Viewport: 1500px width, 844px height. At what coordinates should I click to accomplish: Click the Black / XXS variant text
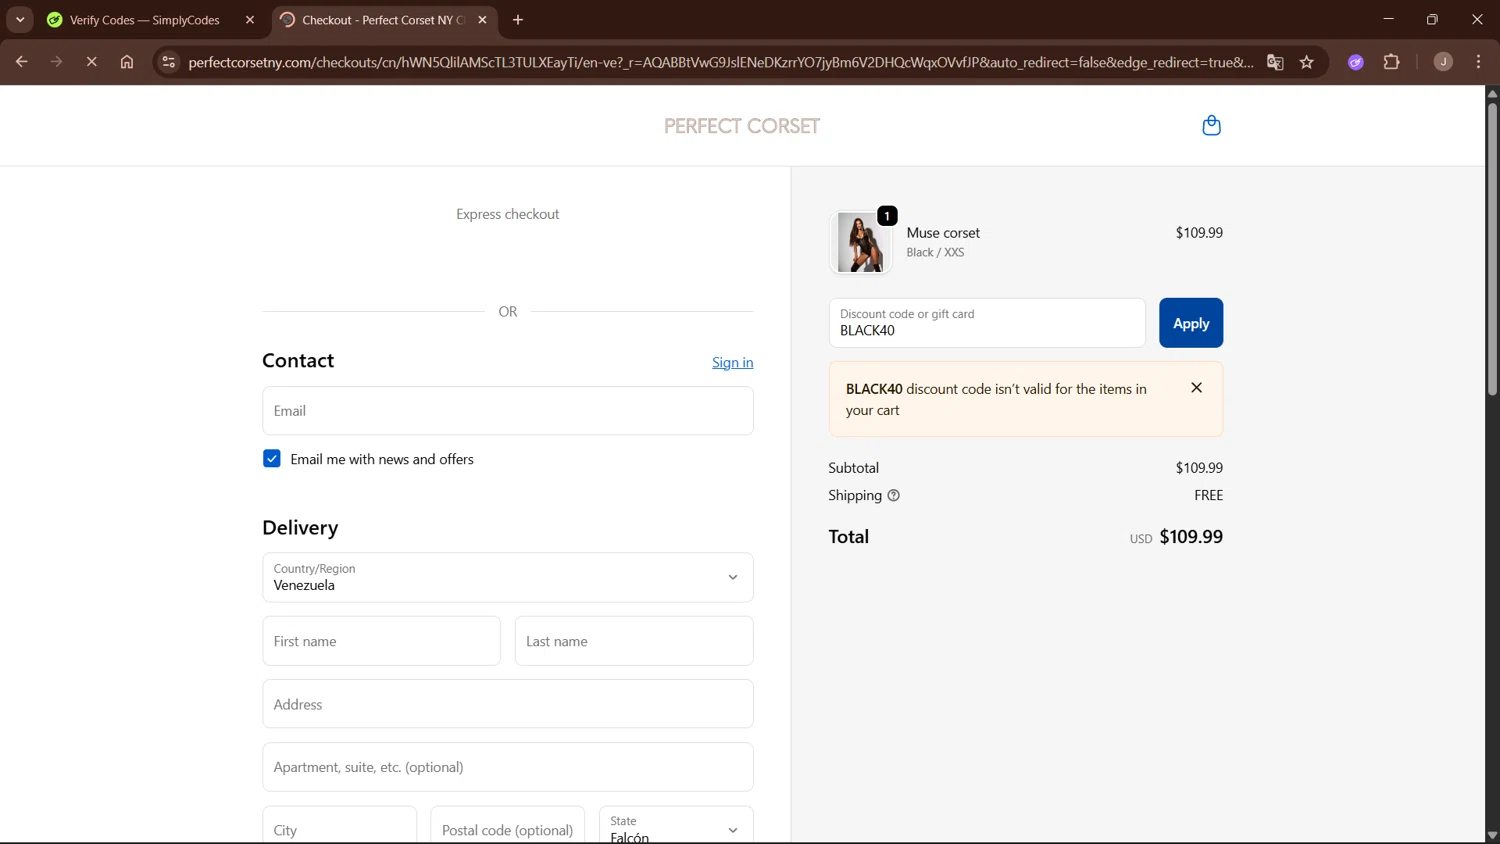(935, 253)
